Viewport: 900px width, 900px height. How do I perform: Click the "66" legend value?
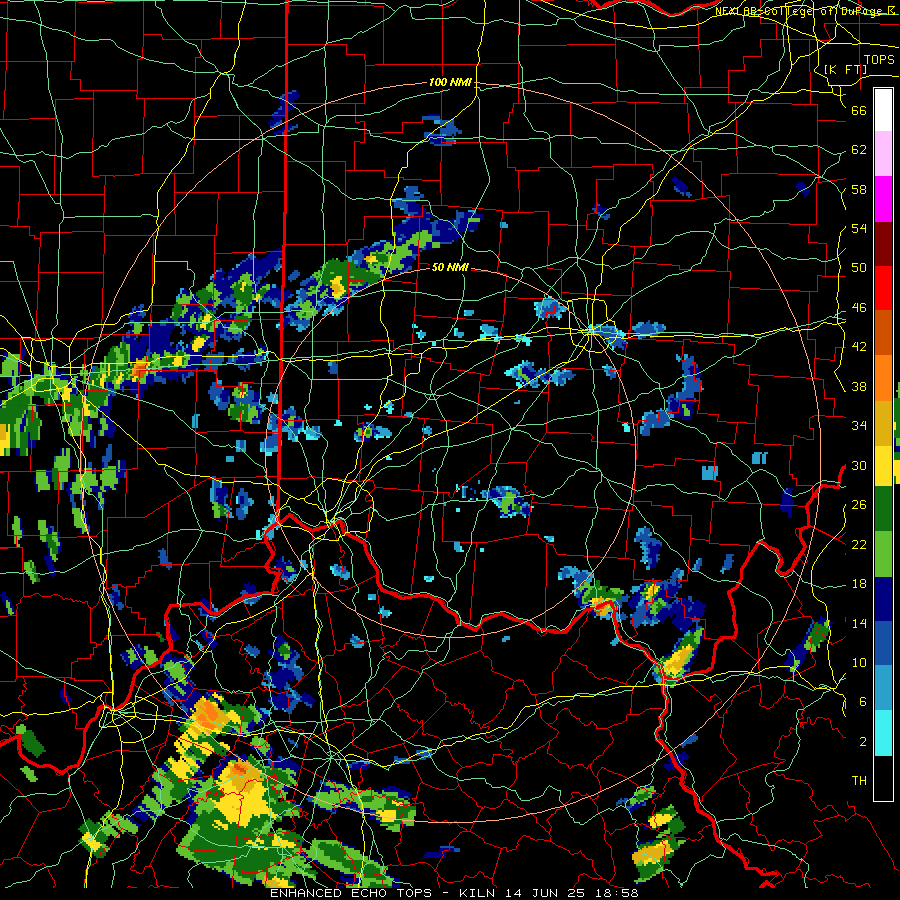tap(859, 110)
